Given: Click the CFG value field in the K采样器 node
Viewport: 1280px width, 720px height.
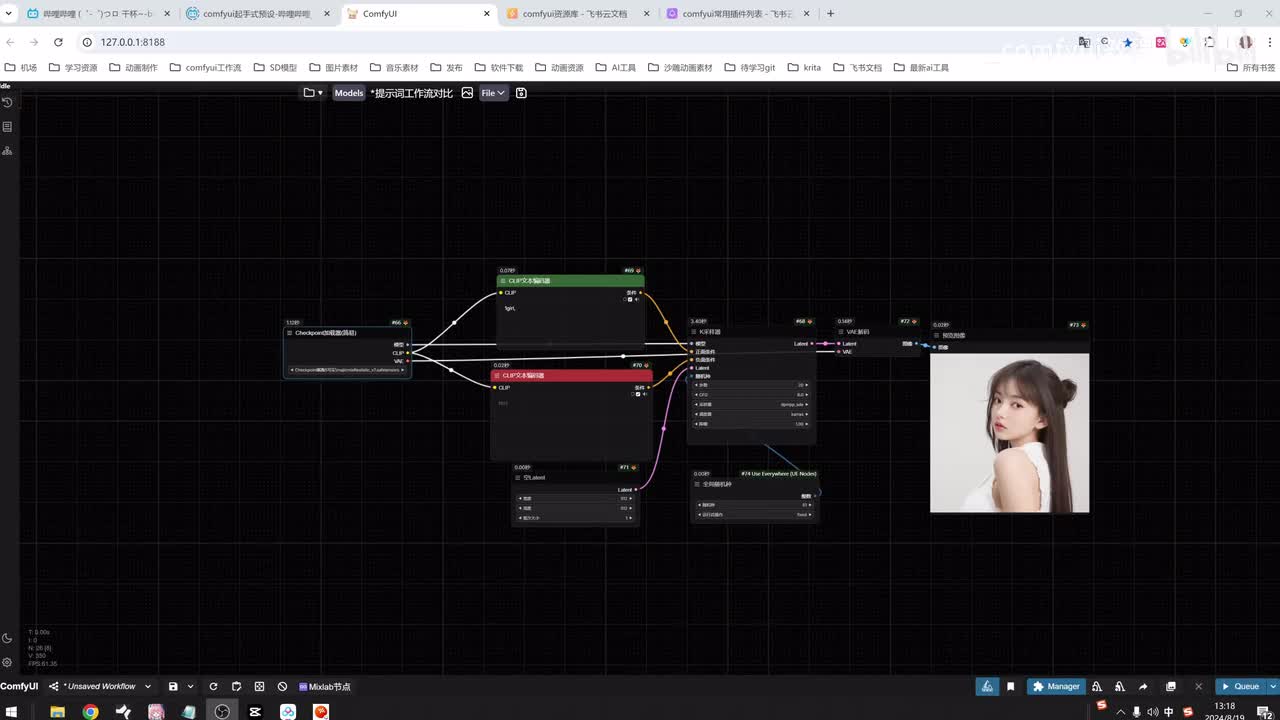Looking at the screenshot, I should pos(751,395).
